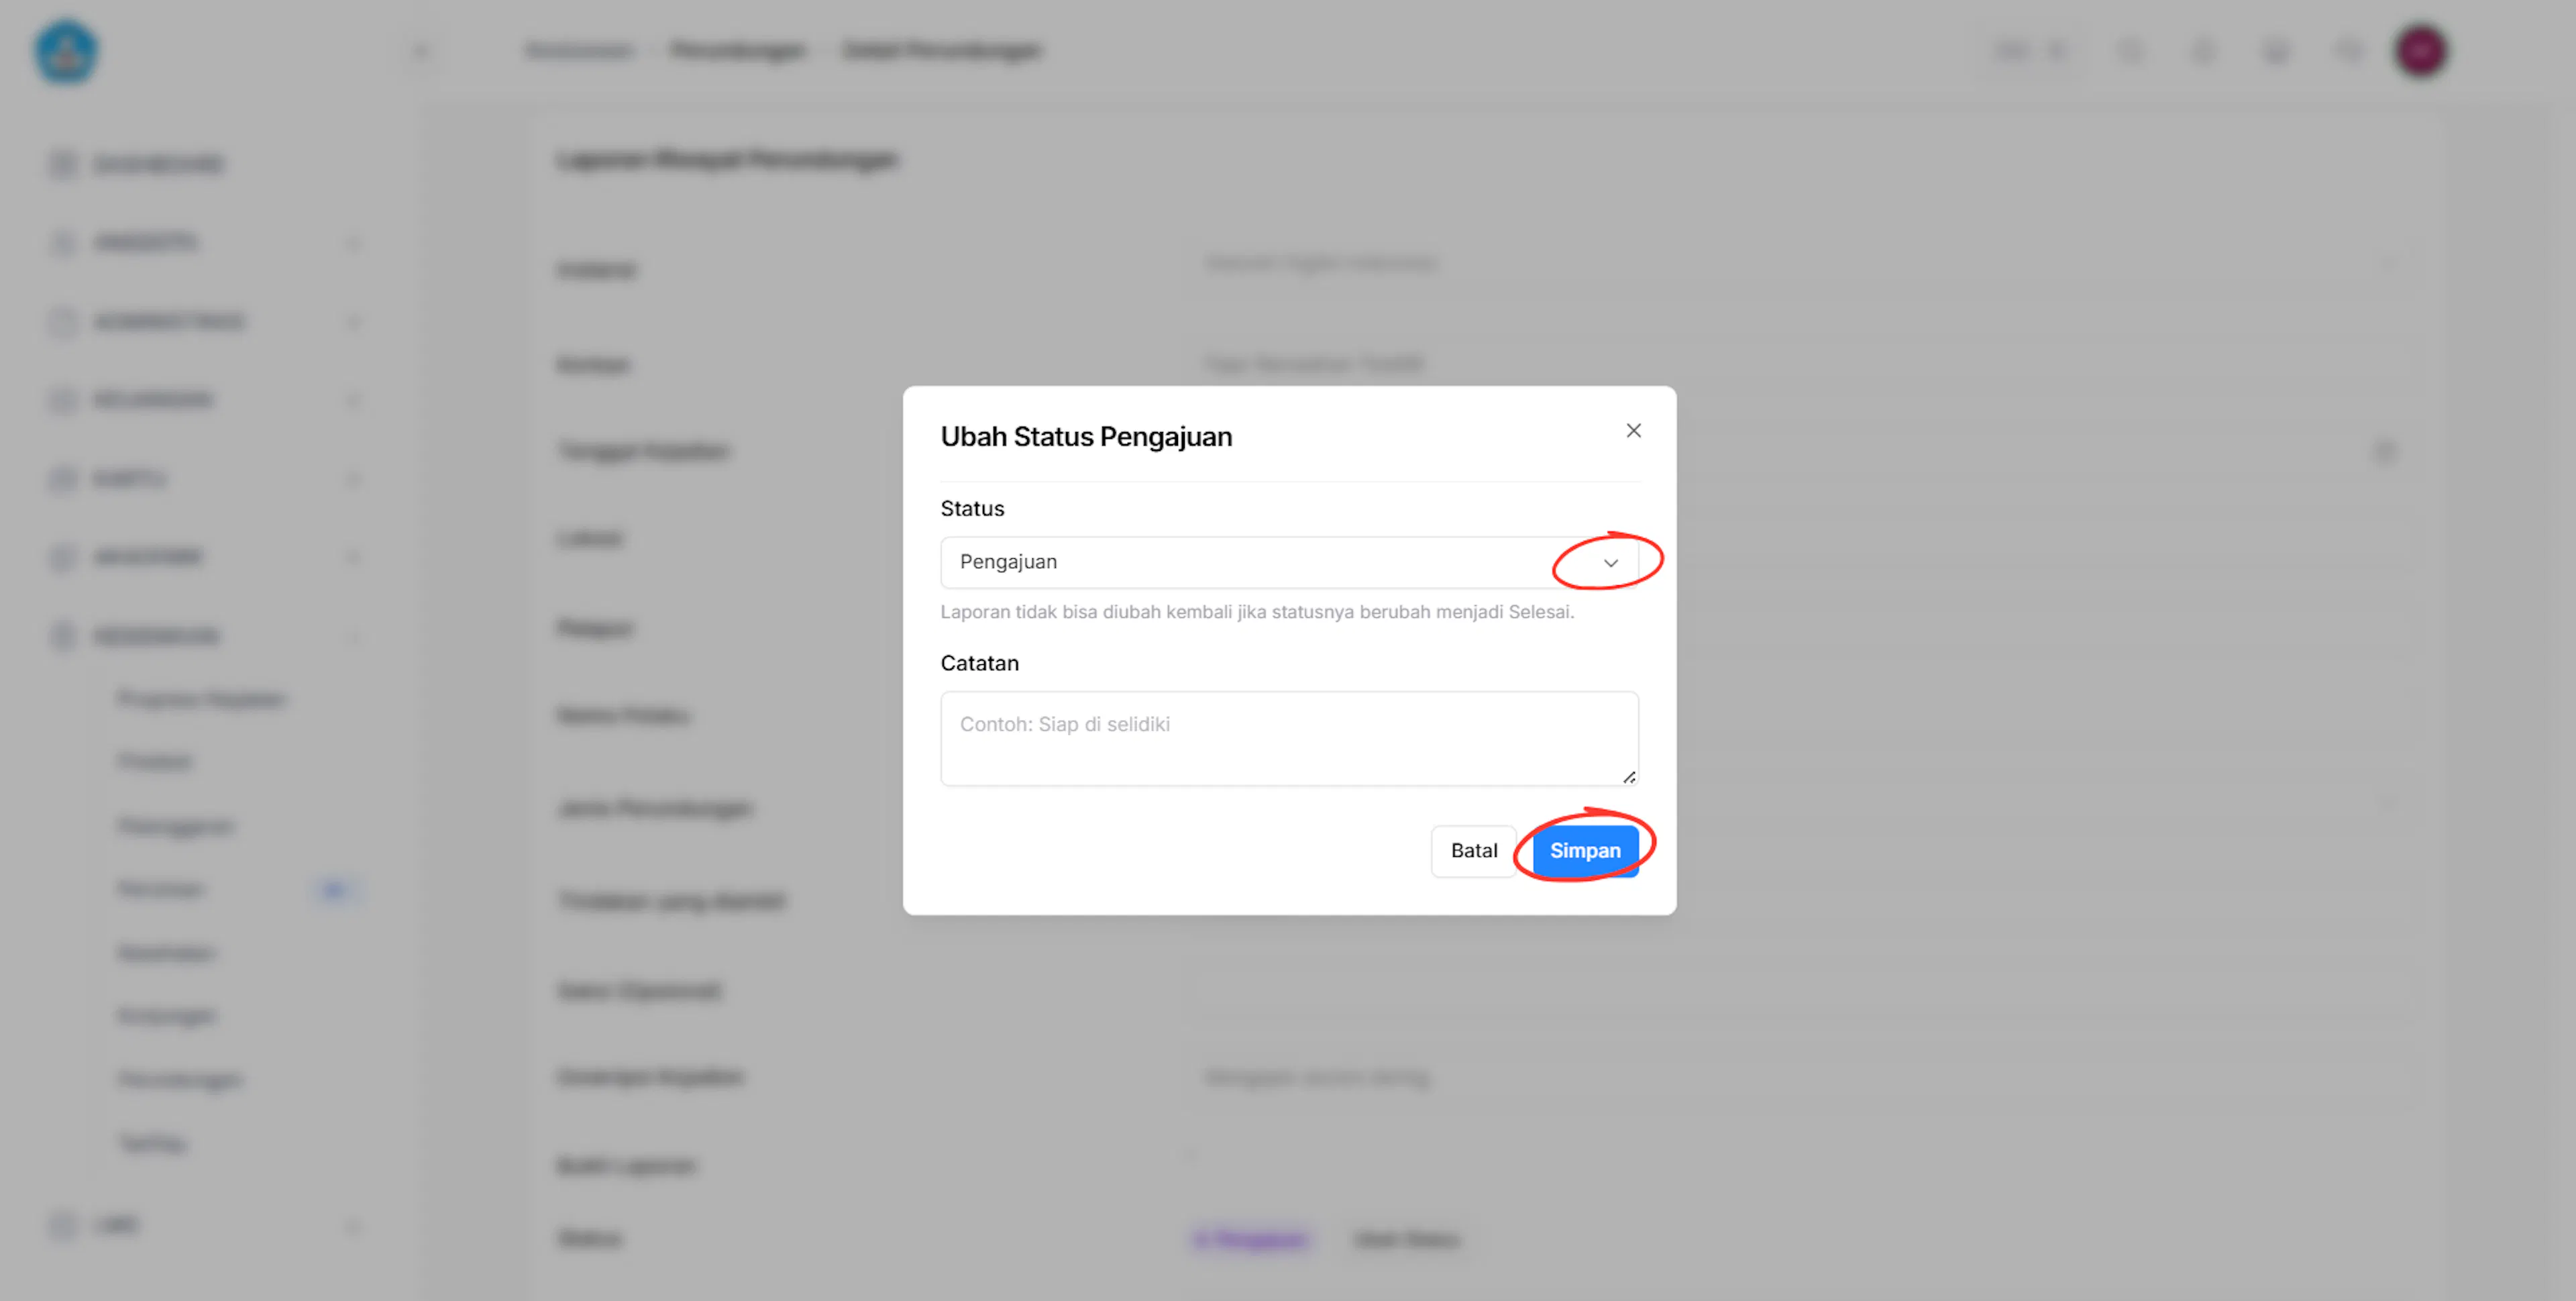Click the Simpan button
This screenshot has width=2576, height=1301.
click(1584, 850)
